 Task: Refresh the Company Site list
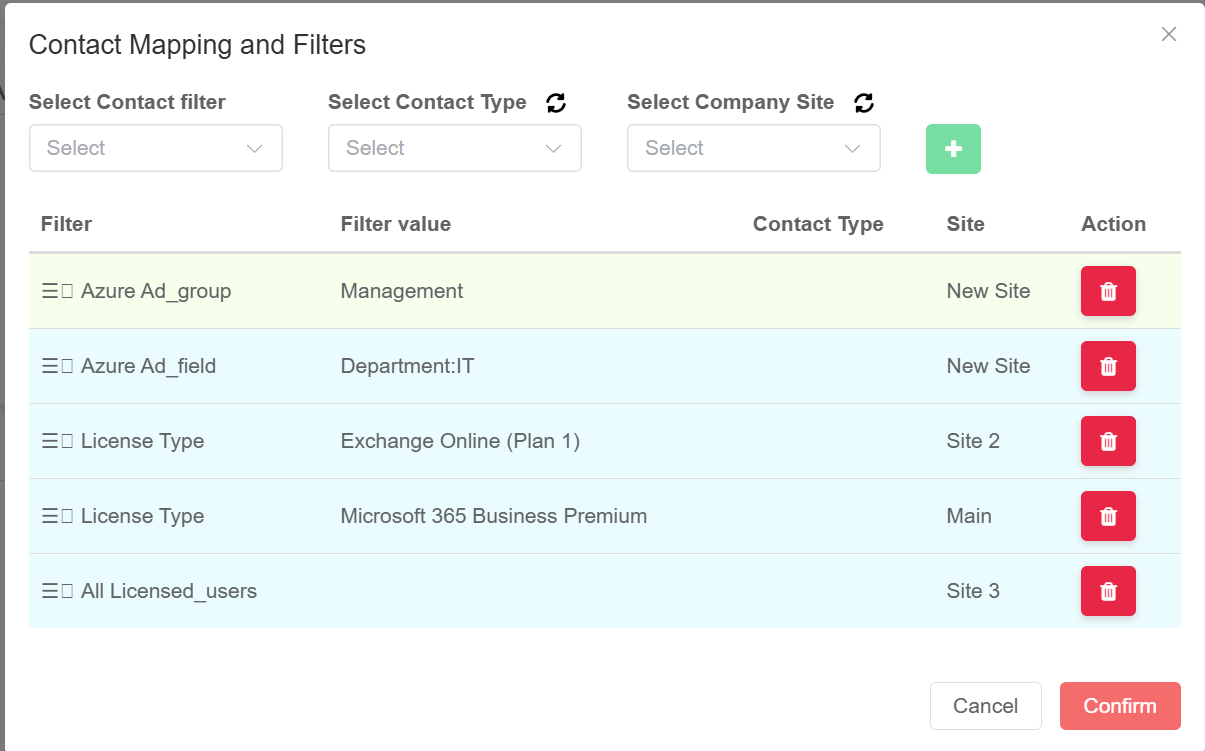click(864, 103)
